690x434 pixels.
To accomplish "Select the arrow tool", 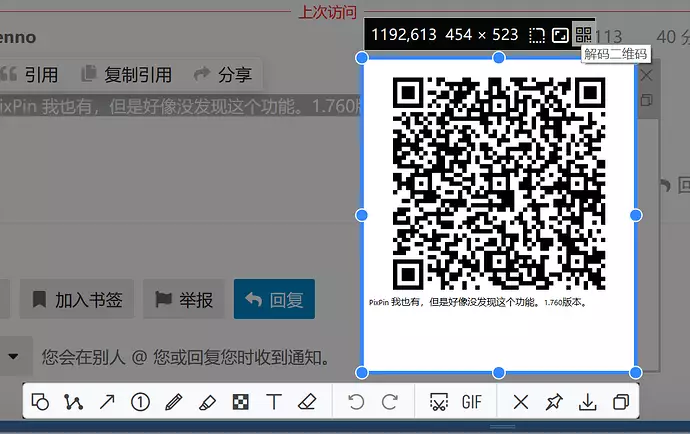I will tap(107, 401).
